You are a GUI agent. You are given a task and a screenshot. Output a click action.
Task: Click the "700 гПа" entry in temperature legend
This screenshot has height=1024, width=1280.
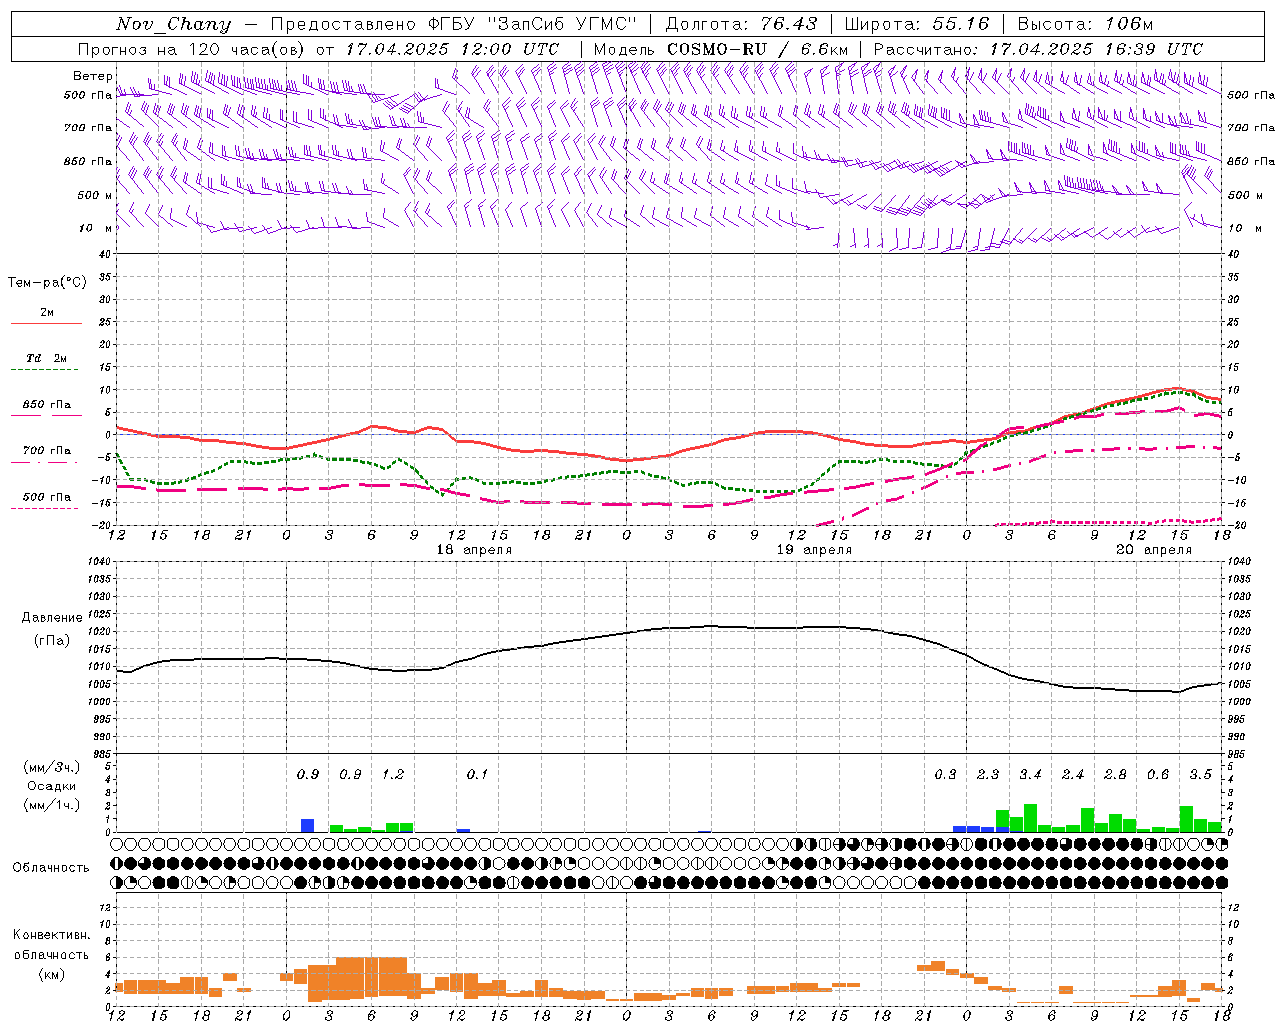point(47,451)
